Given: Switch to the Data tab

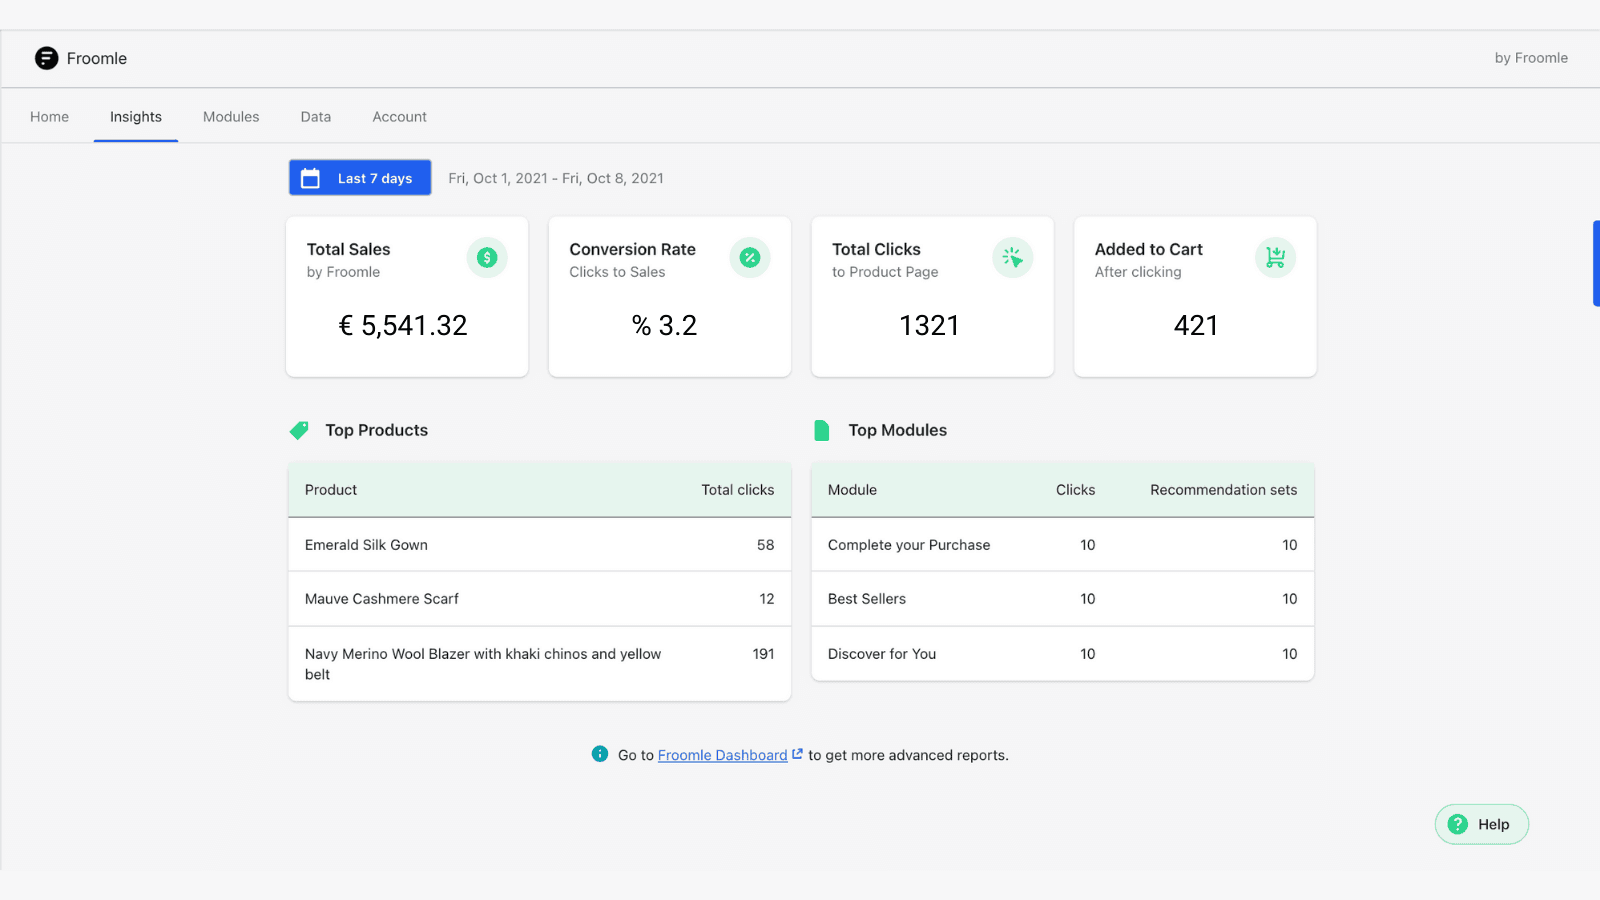Looking at the screenshot, I should 315,116.
